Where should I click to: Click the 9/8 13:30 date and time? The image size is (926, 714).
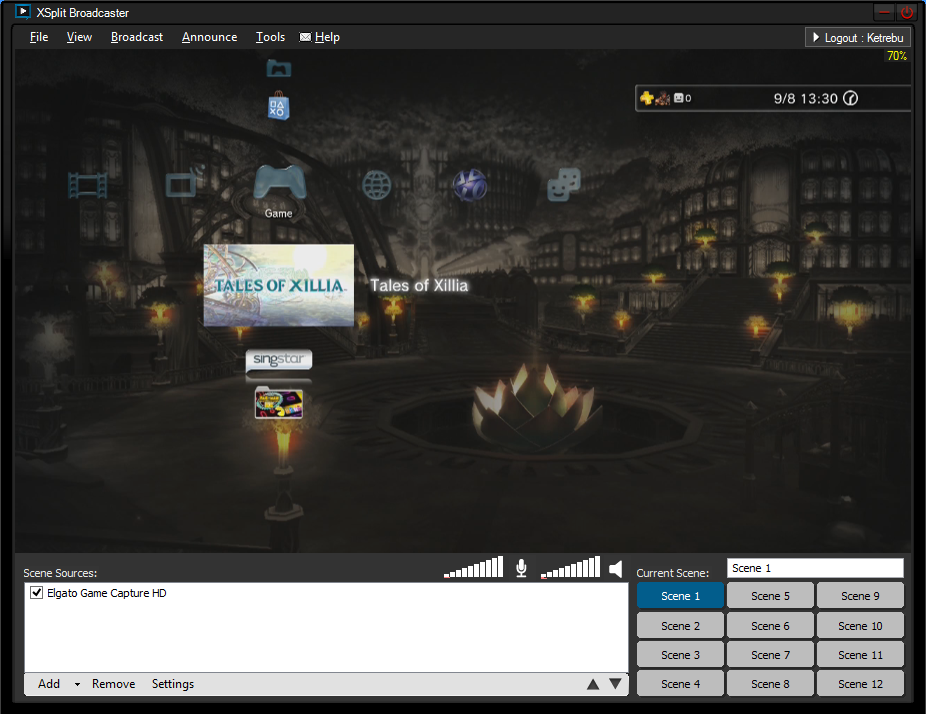806,99
